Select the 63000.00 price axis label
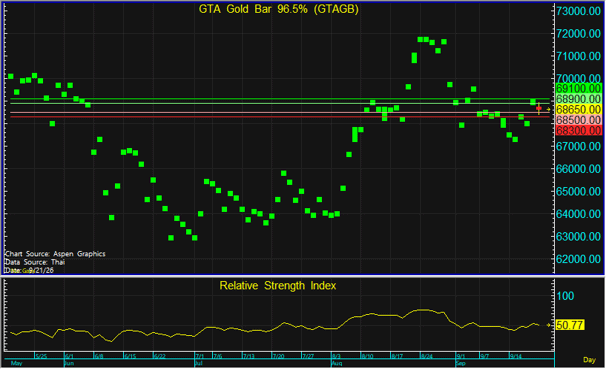Screen dimensions: 606x369 [579, 236]
